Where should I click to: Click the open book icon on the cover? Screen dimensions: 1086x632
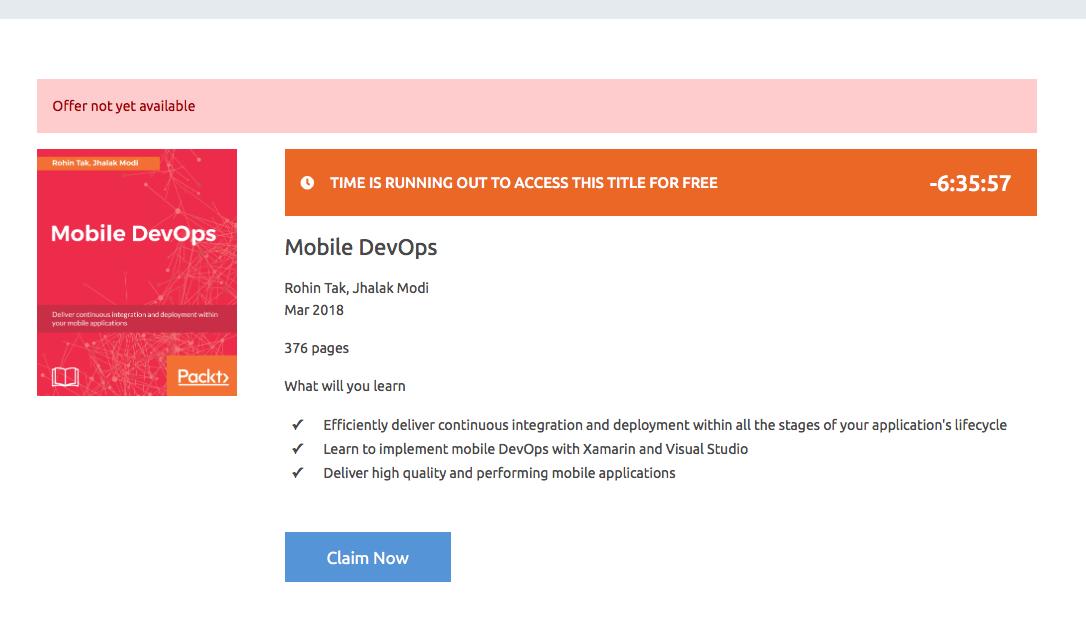66,377
